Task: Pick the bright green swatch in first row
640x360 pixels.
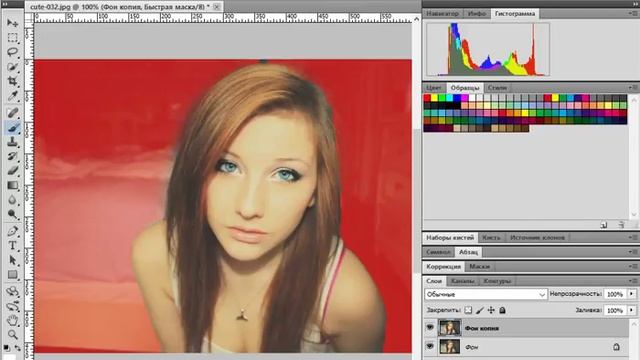Action: click(x=442, y=98)
